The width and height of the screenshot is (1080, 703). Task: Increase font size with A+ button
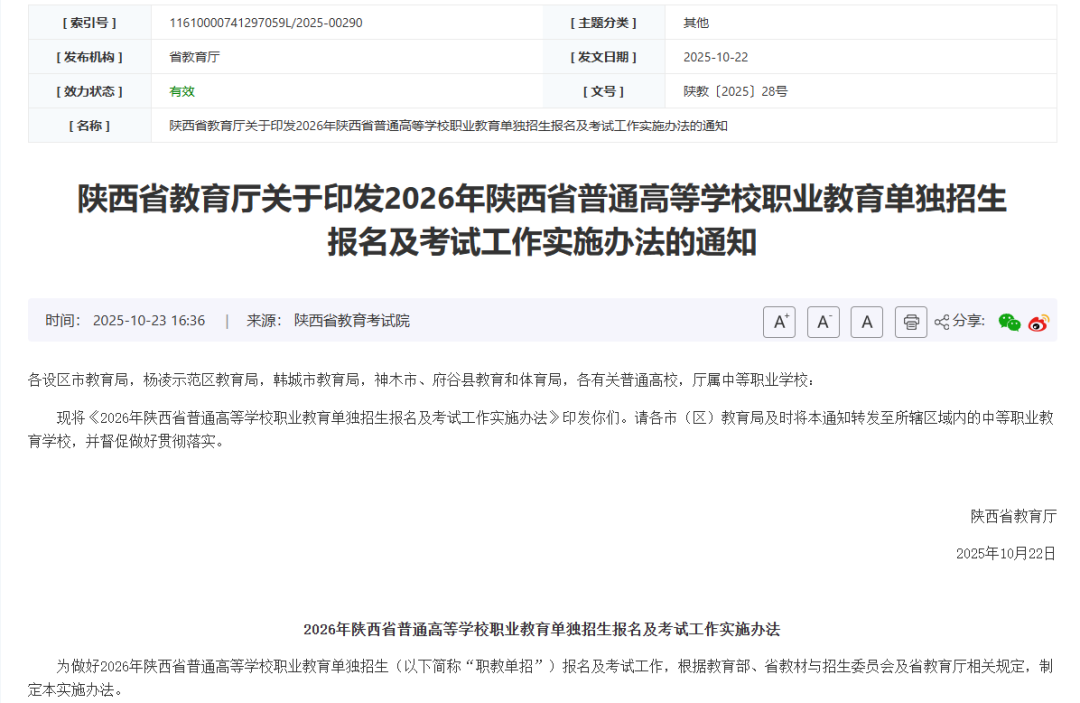pos(779,322)
